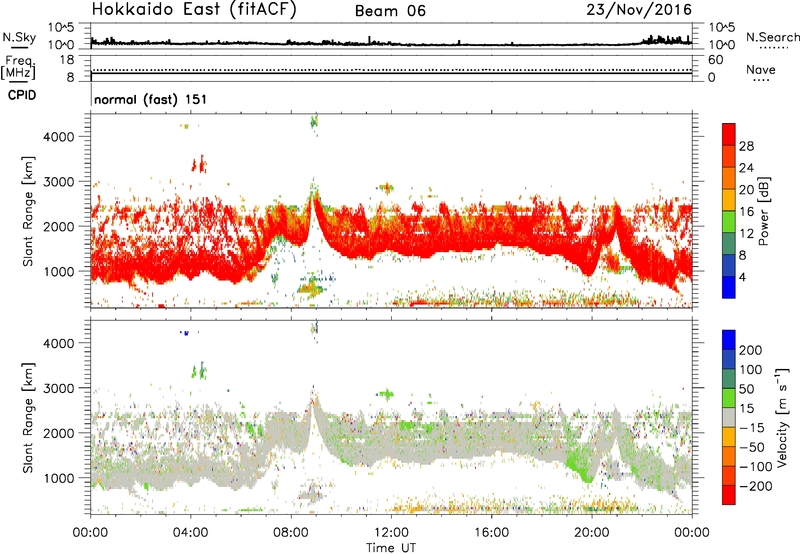Click the '28' Power colorbar label

point(746,146)
